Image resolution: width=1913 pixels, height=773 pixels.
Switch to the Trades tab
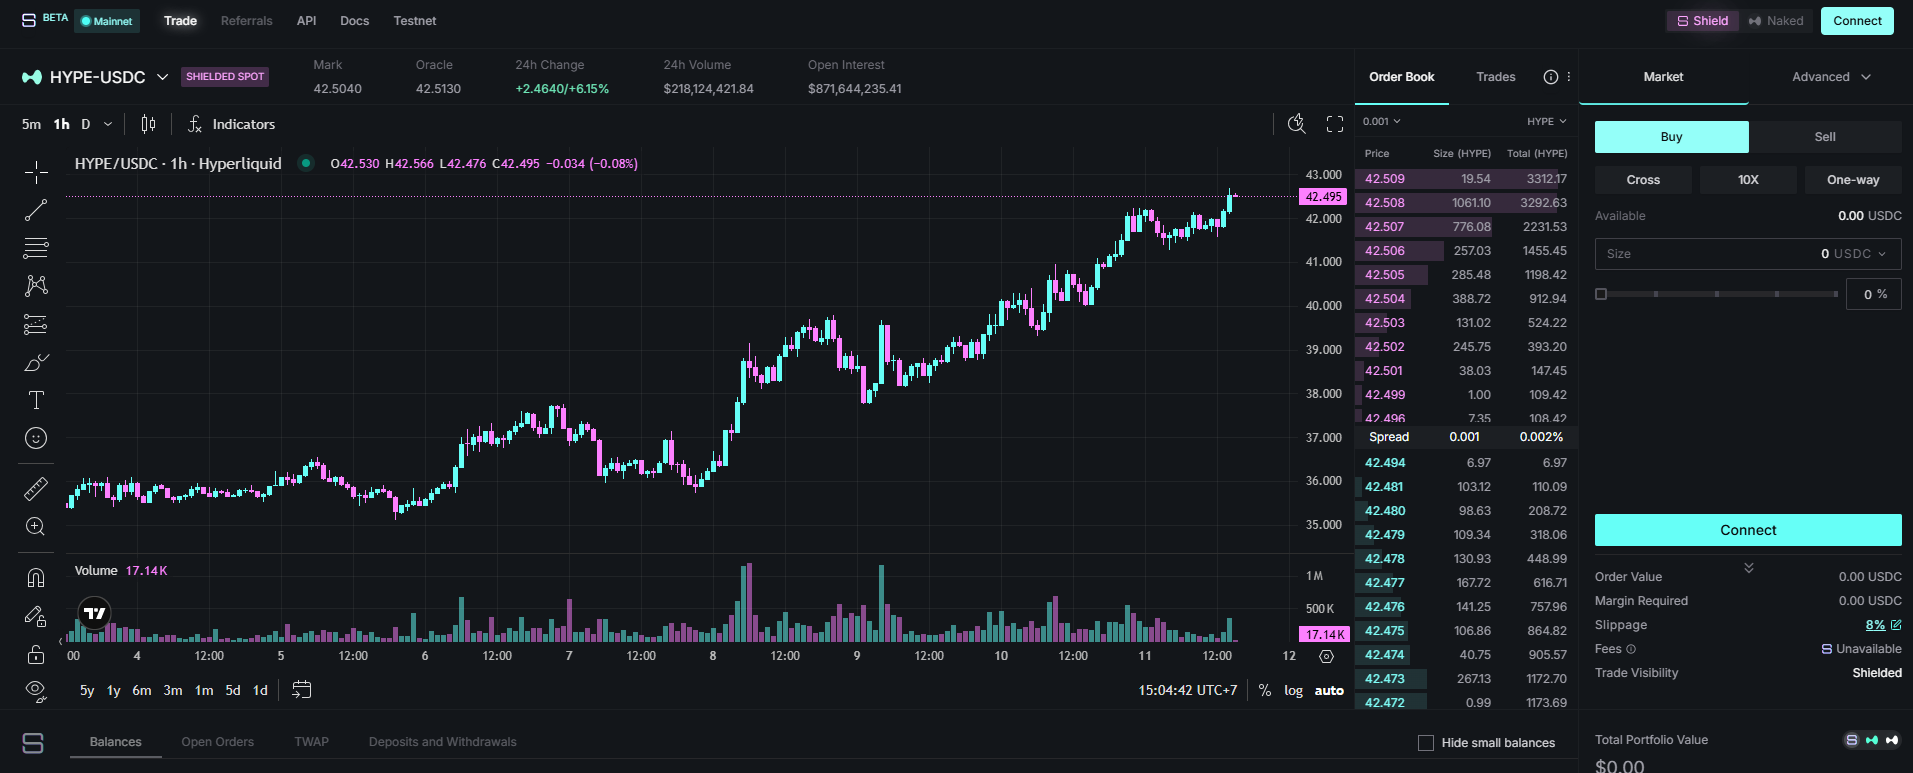tap(1495, 77)
